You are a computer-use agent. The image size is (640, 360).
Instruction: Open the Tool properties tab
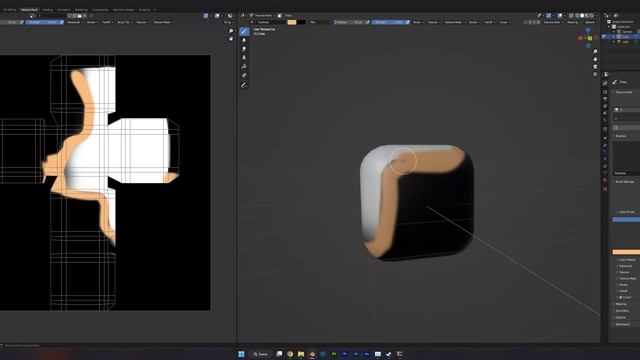pyautogui.click(x=605, y=83)
